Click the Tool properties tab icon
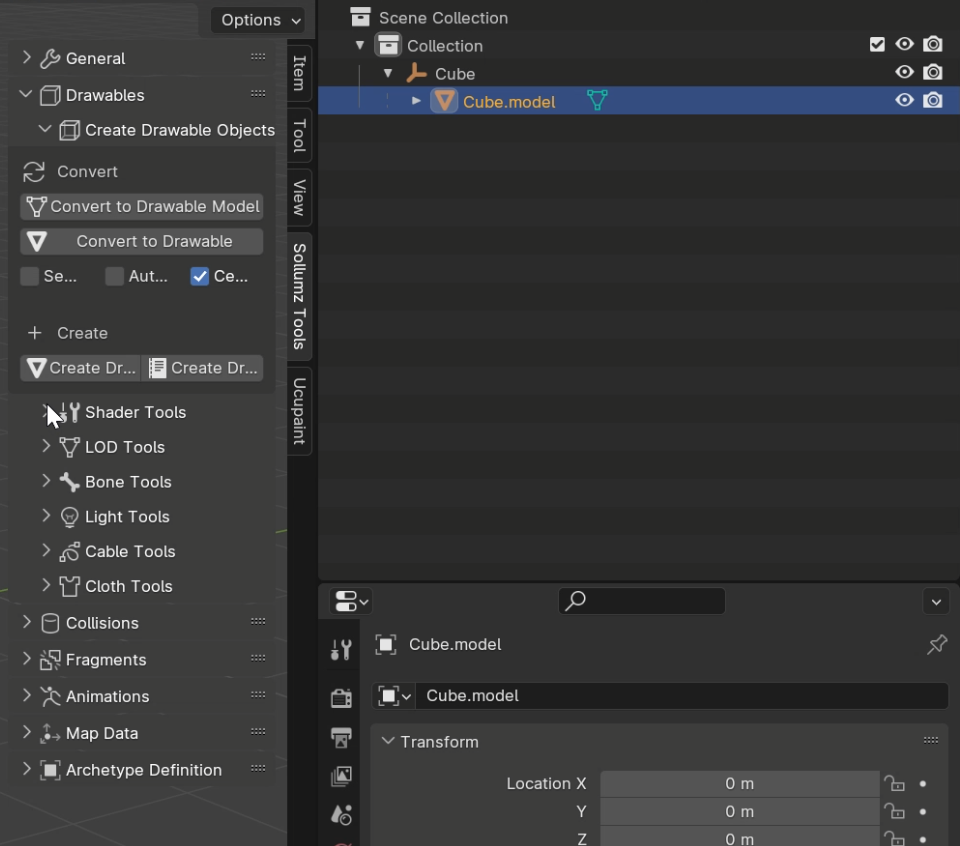Viewport: 960px width, 846px height. [341, 650]
